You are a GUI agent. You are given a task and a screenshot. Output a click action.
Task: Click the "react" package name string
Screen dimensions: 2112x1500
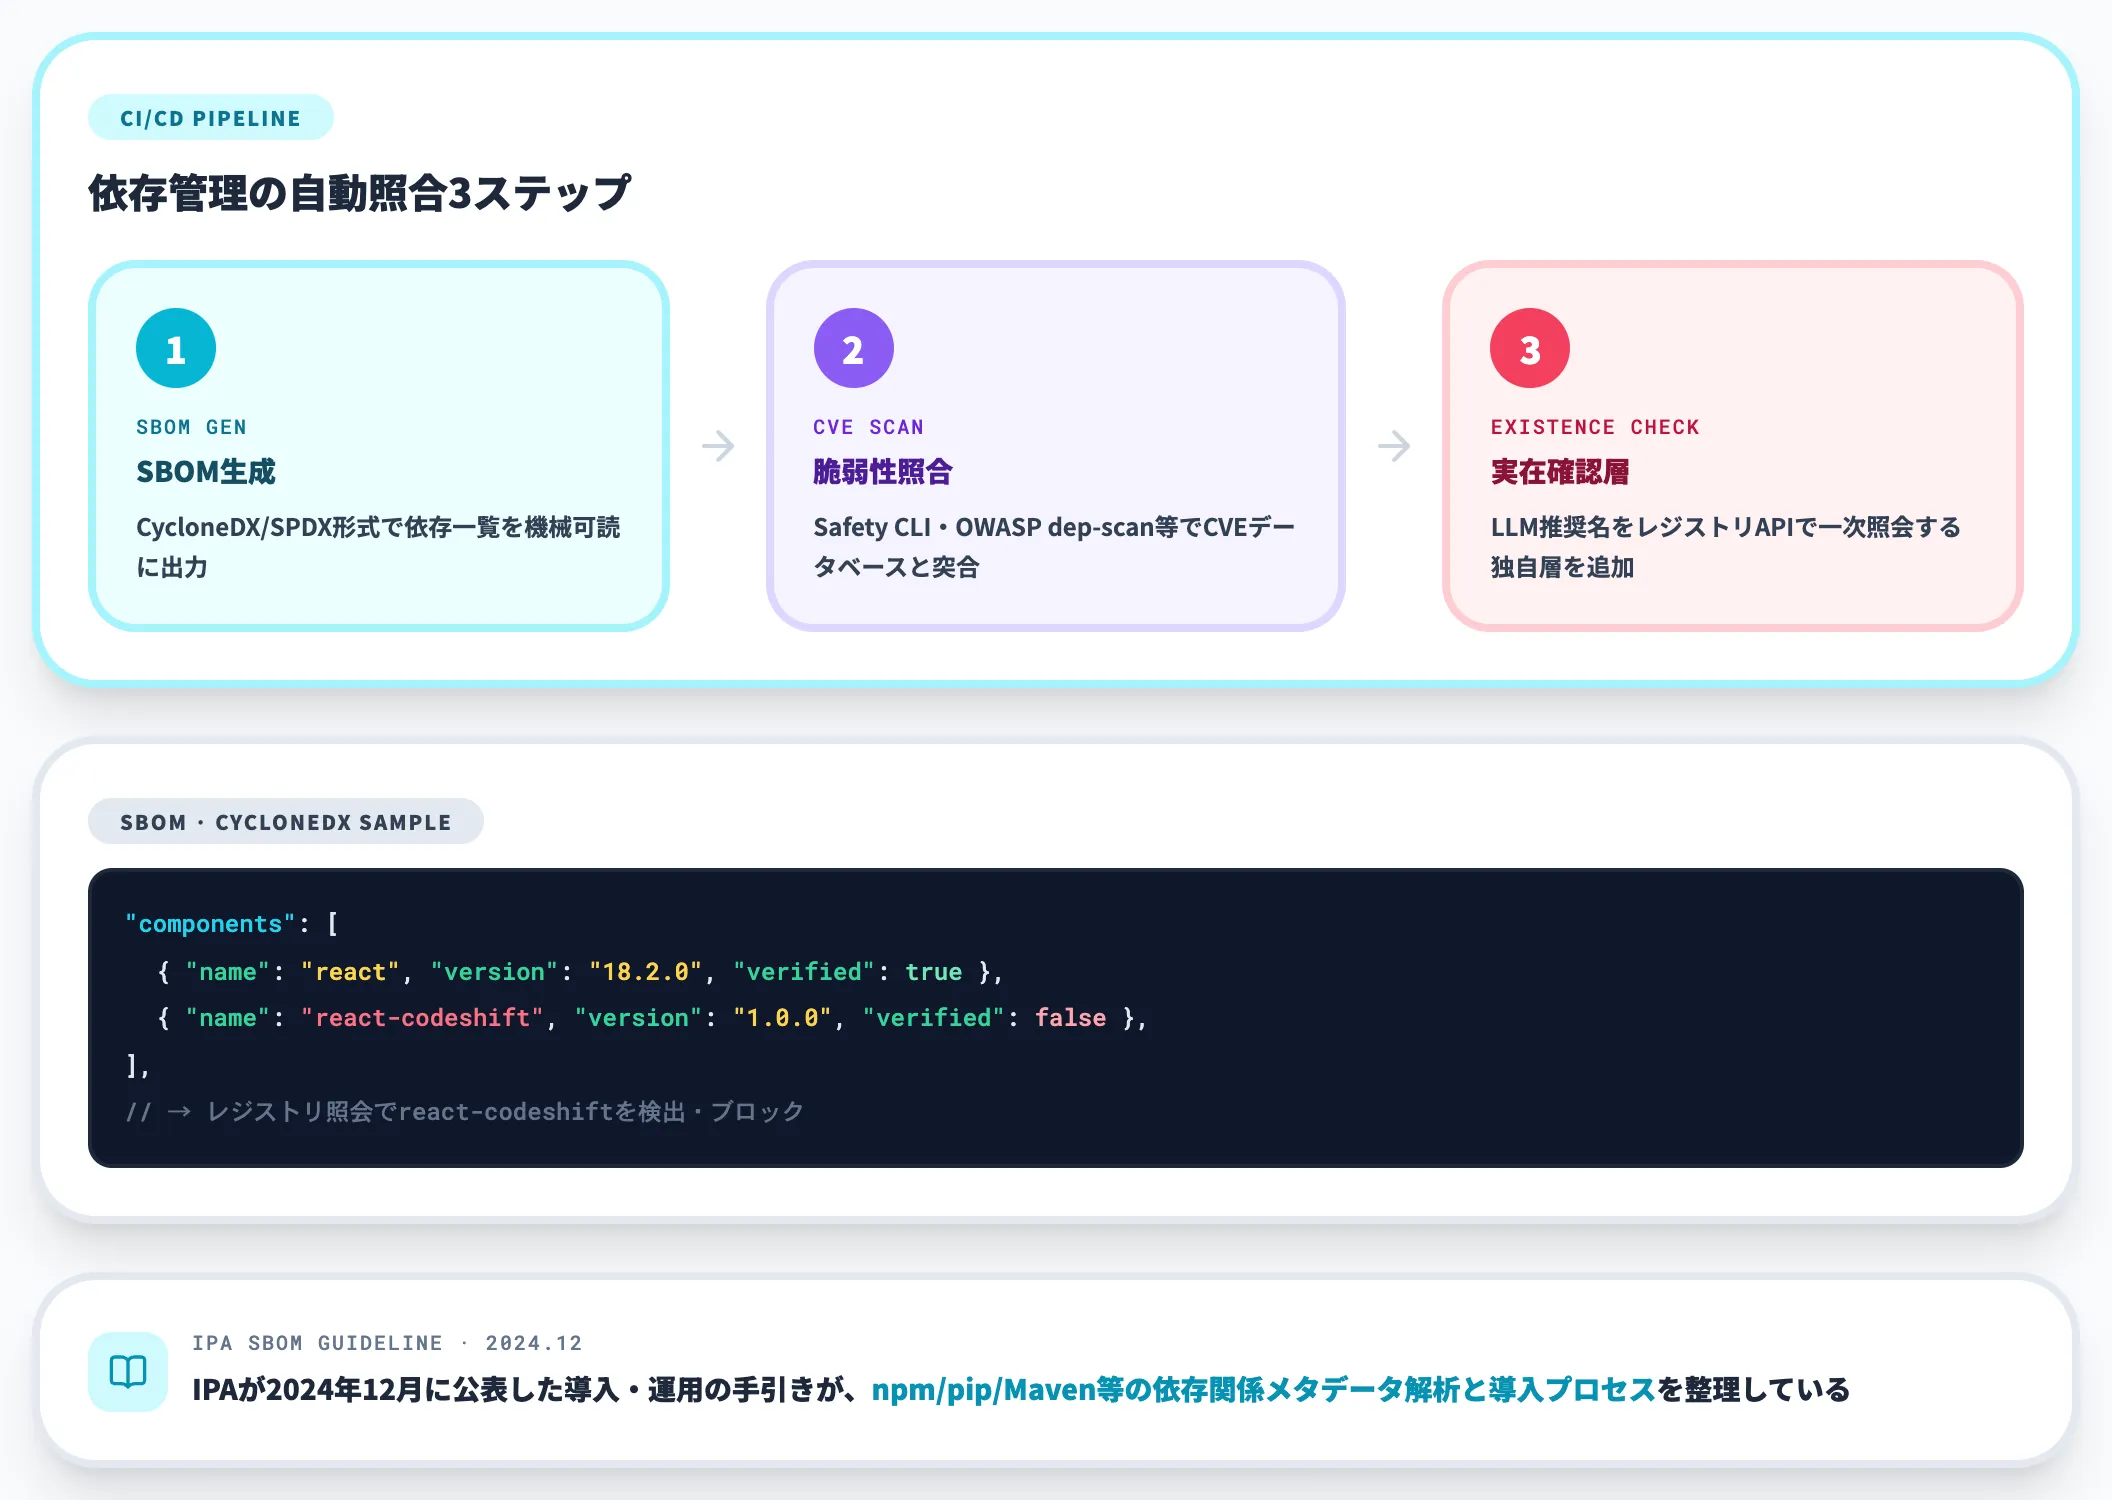[350, 972]
